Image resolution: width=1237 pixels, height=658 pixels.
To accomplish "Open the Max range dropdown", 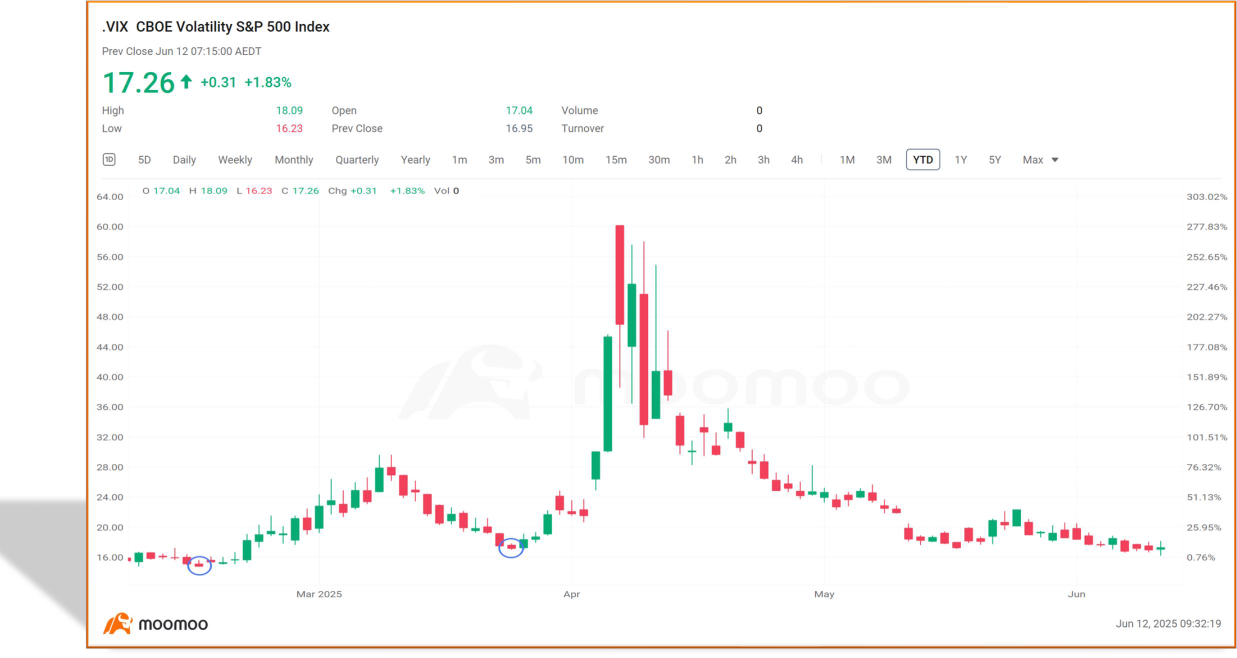I will click(1040, 160).
